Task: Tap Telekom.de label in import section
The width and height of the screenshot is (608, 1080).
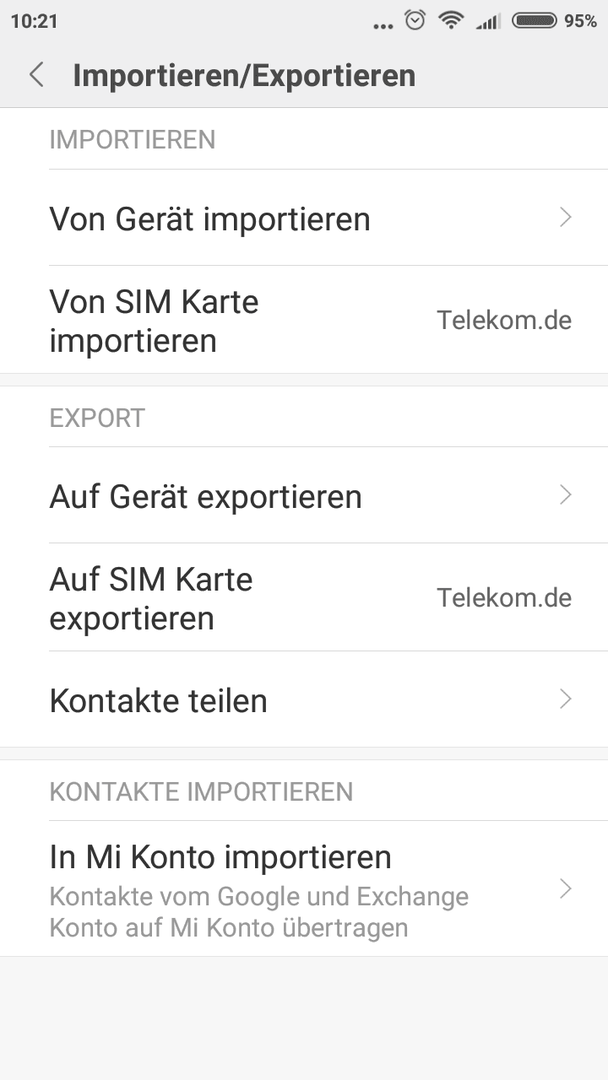Action: coord(504,320)
